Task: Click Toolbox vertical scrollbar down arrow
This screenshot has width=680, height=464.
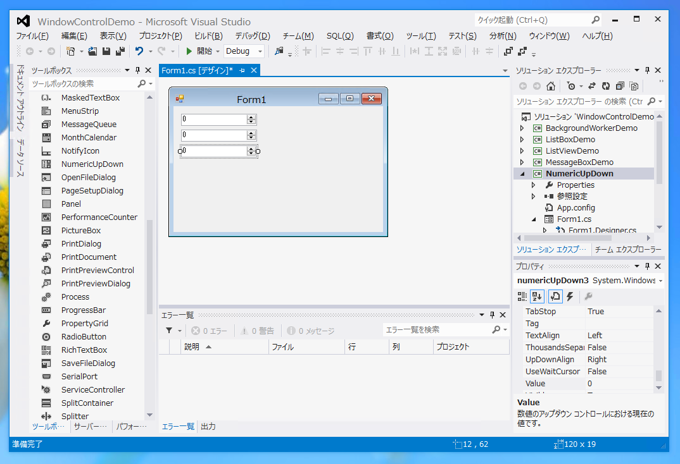Action: click(150, 415)
